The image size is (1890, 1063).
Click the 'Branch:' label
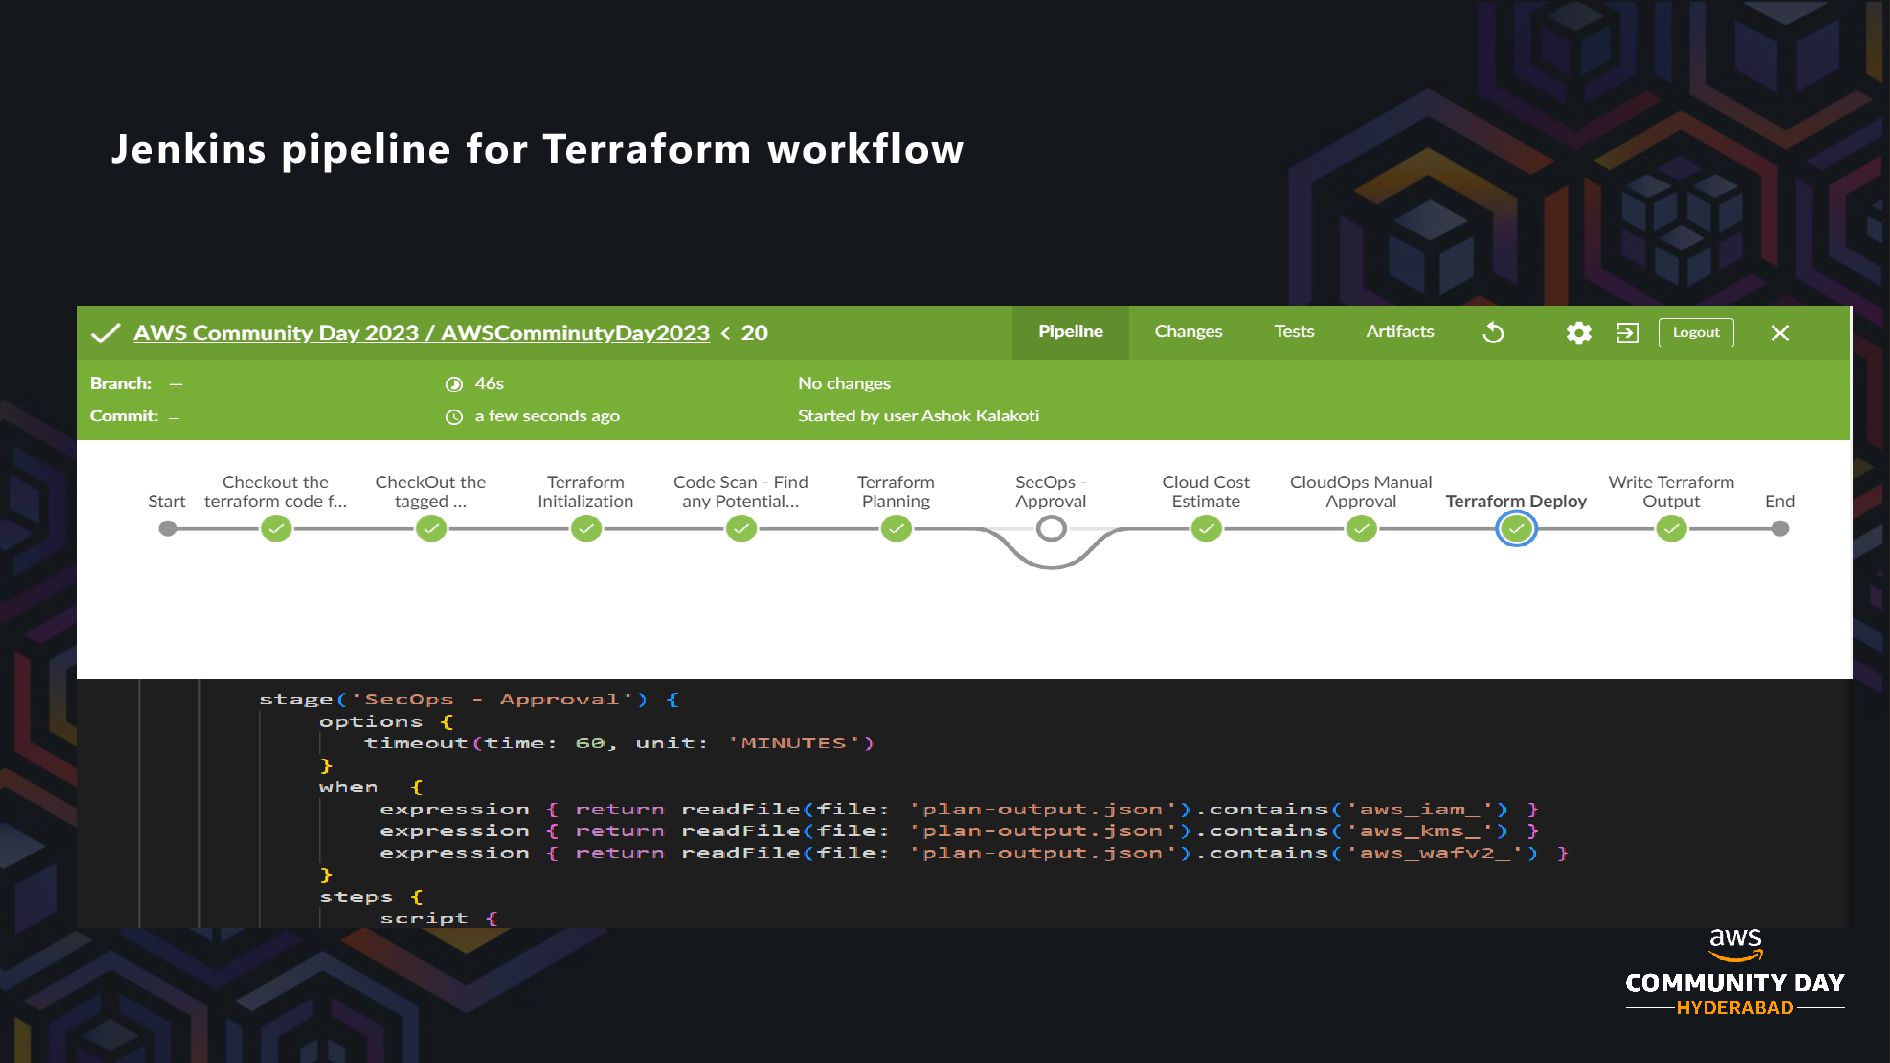click(121, 383)
